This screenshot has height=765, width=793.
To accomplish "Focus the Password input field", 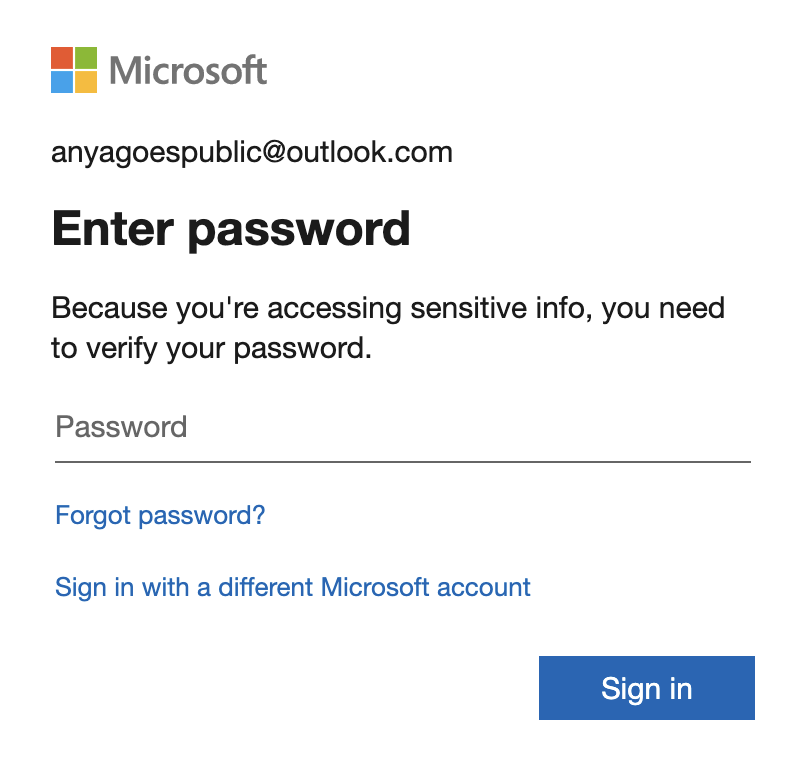I will (x=402, y=428).
